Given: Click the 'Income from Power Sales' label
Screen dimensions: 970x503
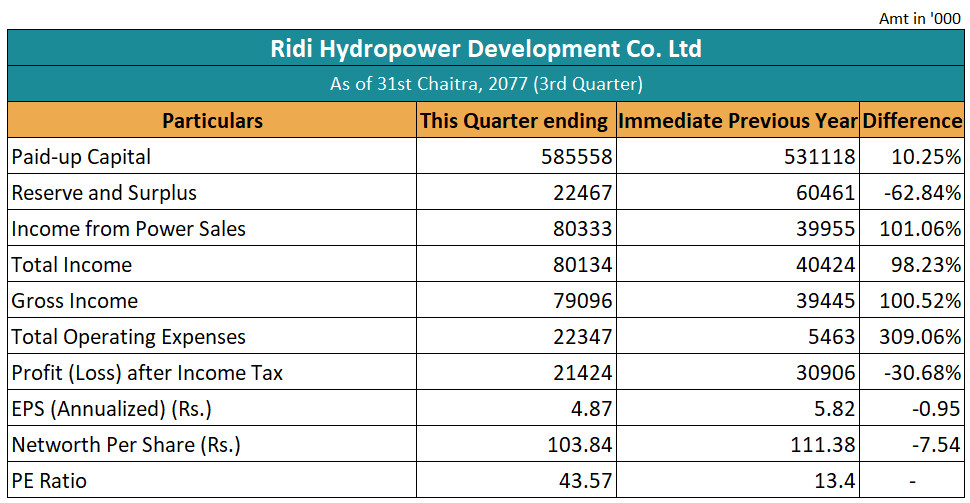Looking at the screenshot, I should click(x=129, y=228).
